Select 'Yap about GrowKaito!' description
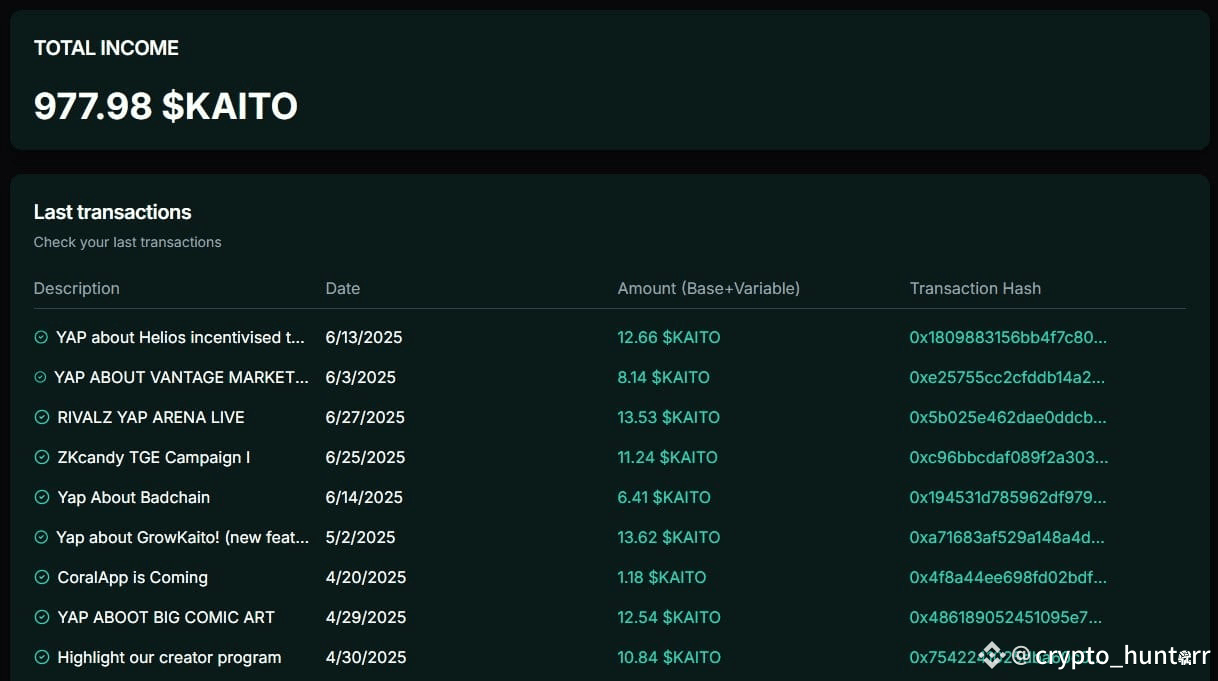The image size is (1218, 681). tap(183, 538)
